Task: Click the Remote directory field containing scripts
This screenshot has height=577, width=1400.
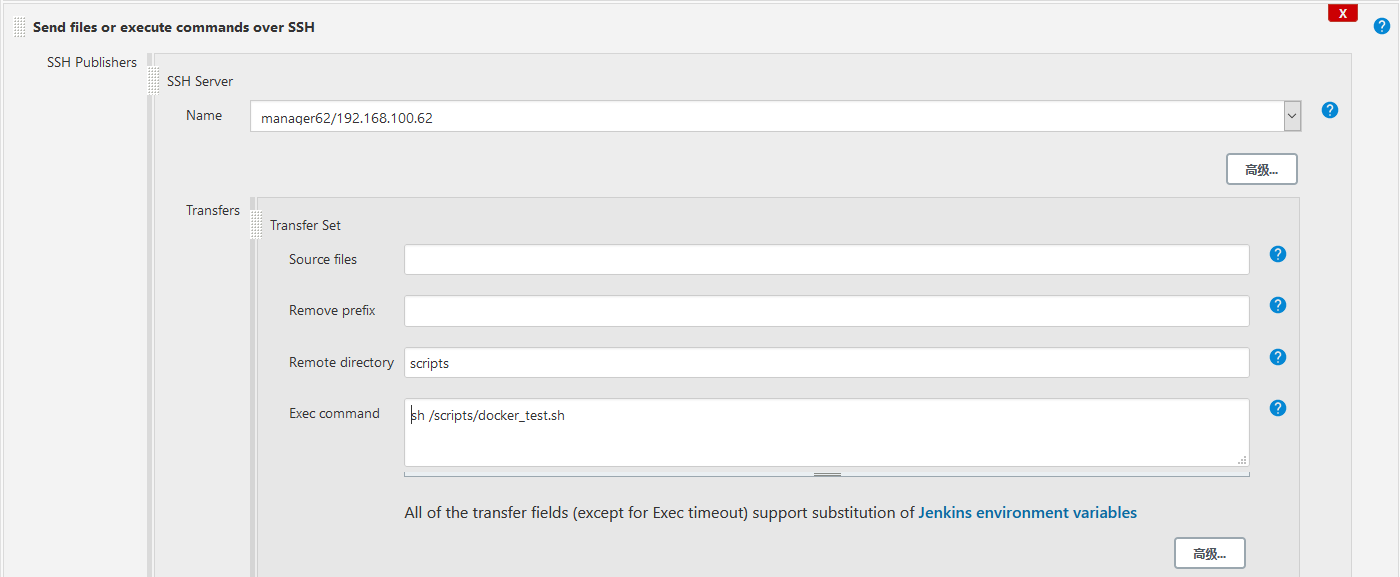Action: [x=826, y=363]
